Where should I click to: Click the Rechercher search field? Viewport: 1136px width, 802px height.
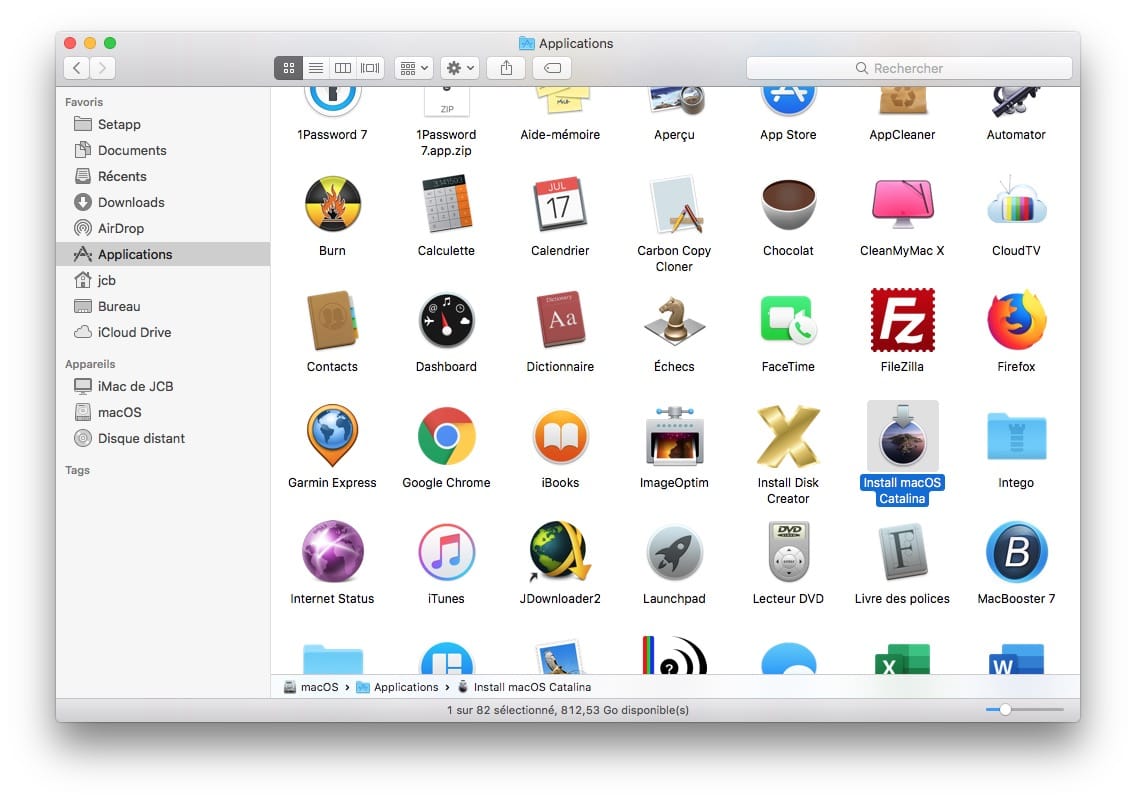click(x=909, y=68)
